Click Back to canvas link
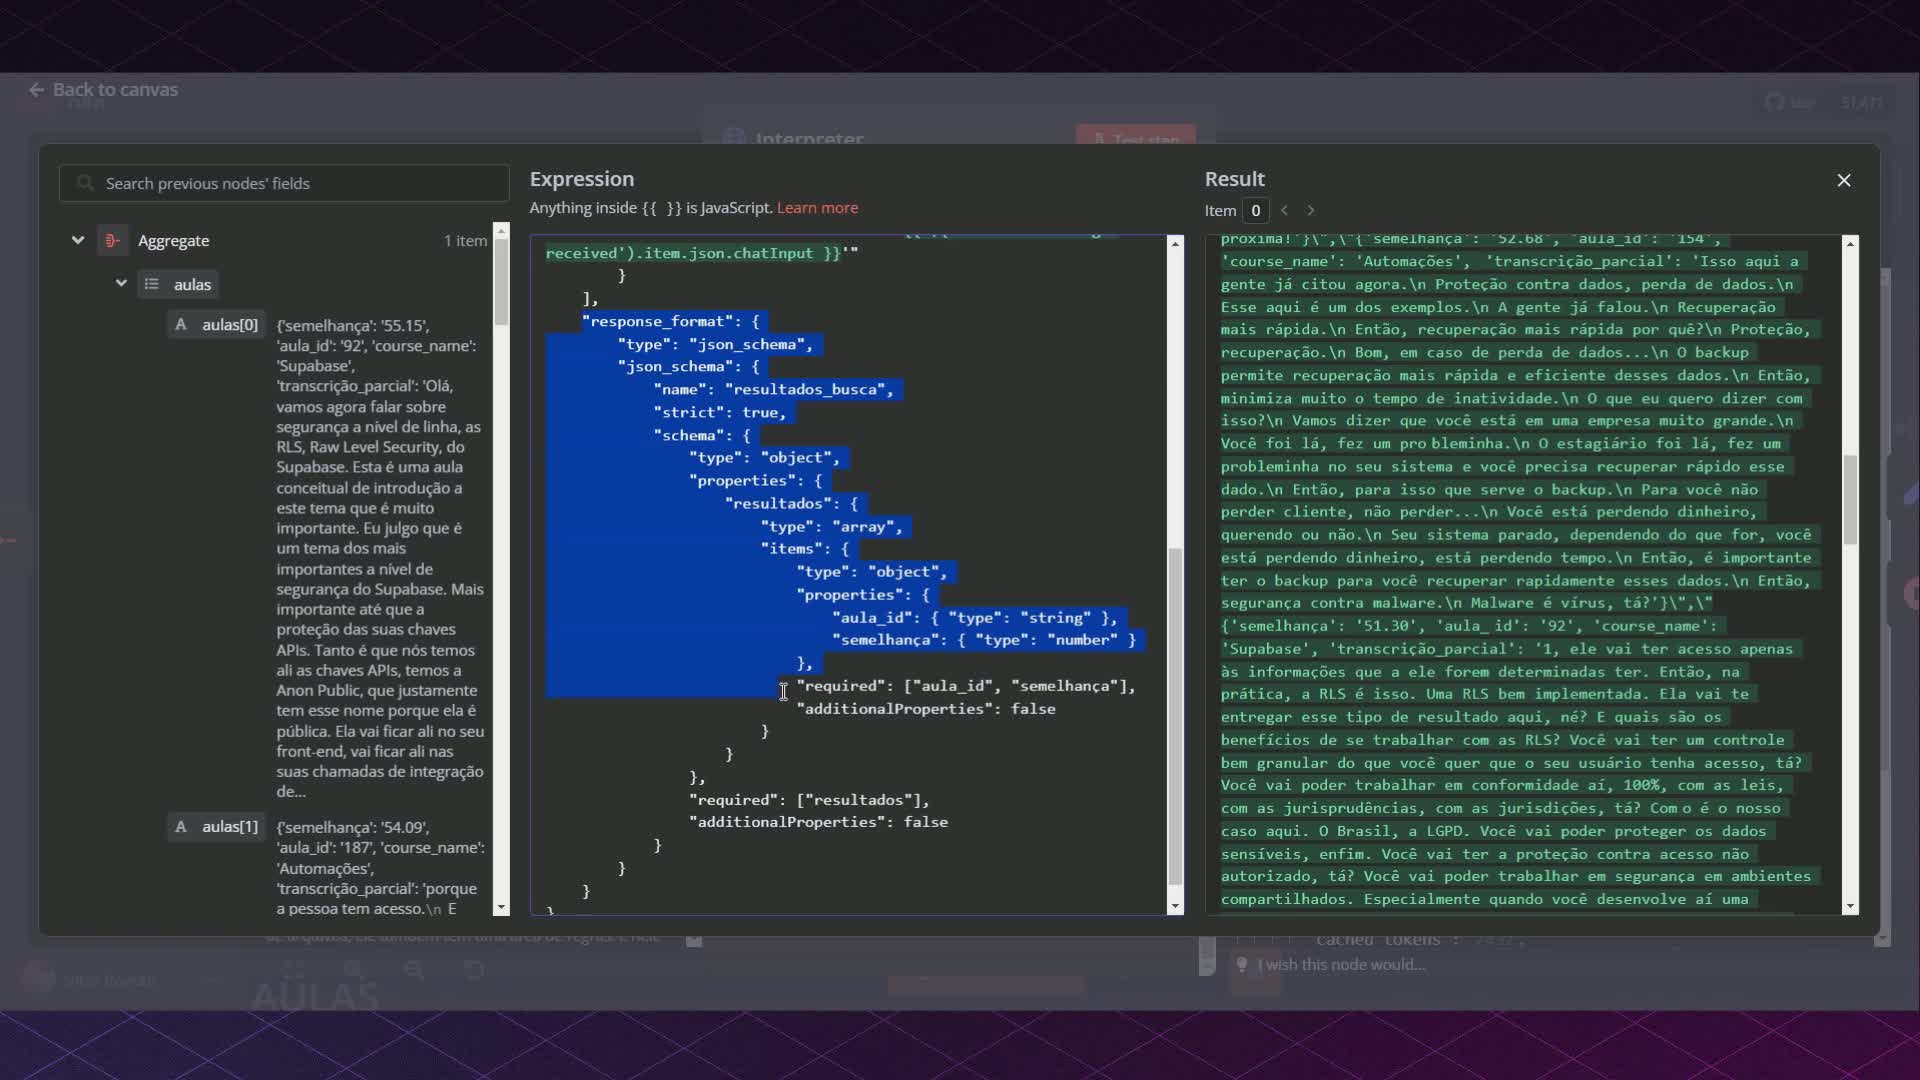Viewport: 1920px width, 1080px height. point(115,90)
